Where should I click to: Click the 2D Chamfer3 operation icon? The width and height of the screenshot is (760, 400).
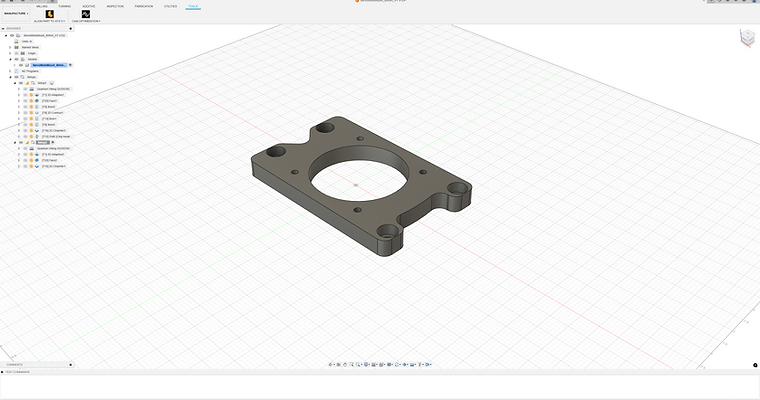(37, 130)
